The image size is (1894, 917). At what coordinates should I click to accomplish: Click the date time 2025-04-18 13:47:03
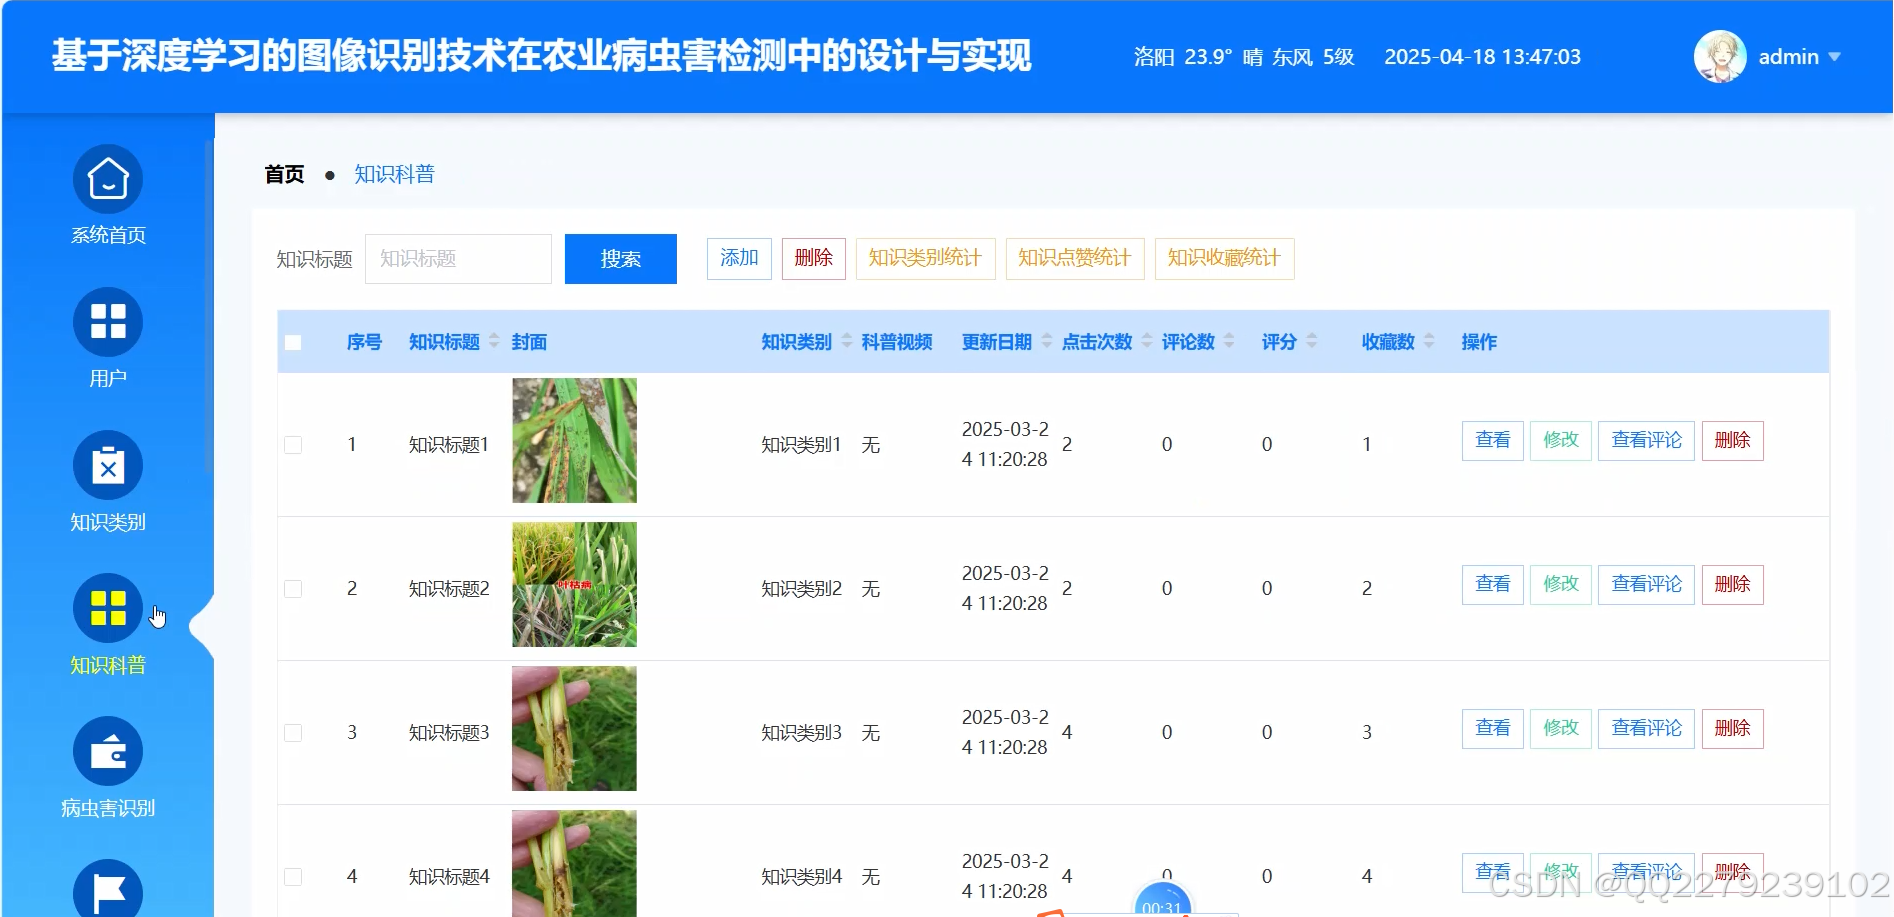point(1482,57)
